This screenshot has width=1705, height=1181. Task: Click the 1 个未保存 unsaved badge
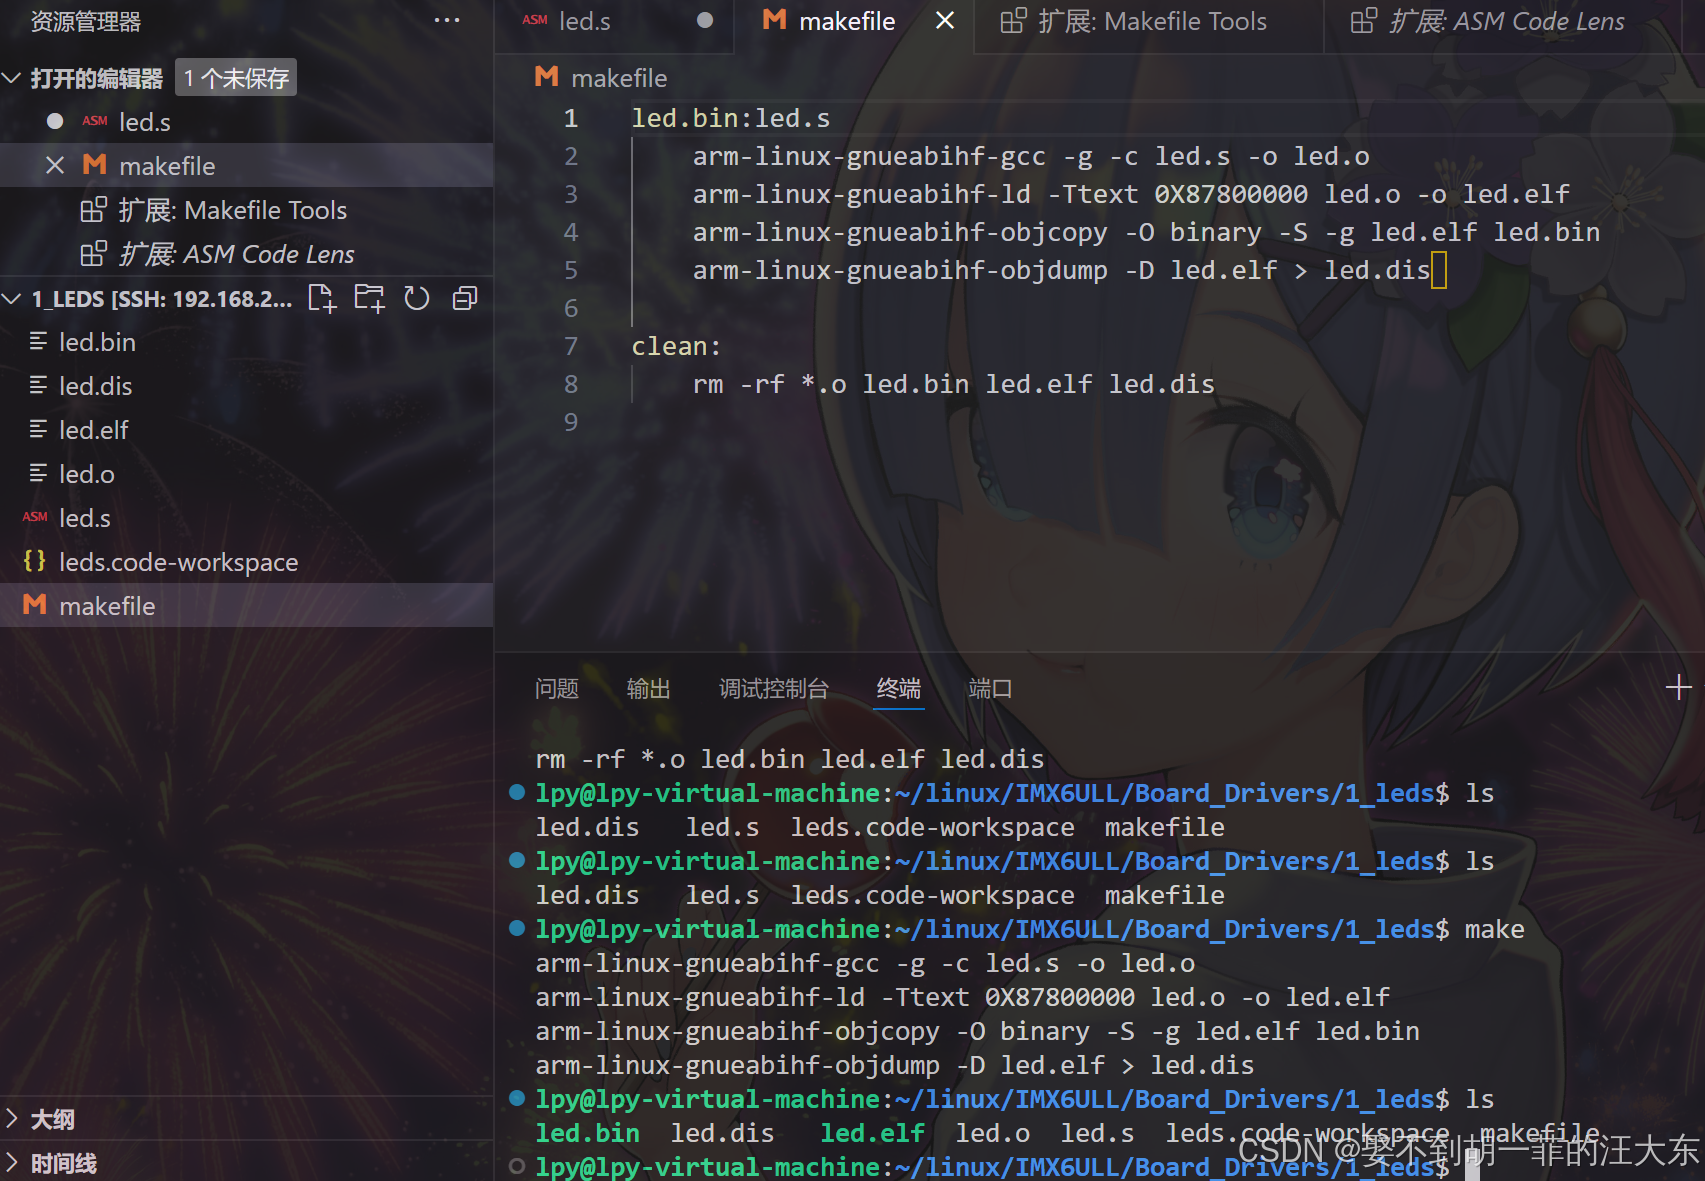(x=236, y=78)
